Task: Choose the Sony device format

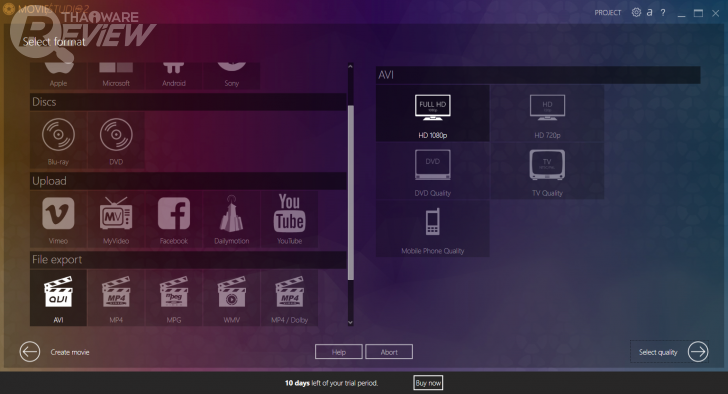Action: (x=231, y=76)
